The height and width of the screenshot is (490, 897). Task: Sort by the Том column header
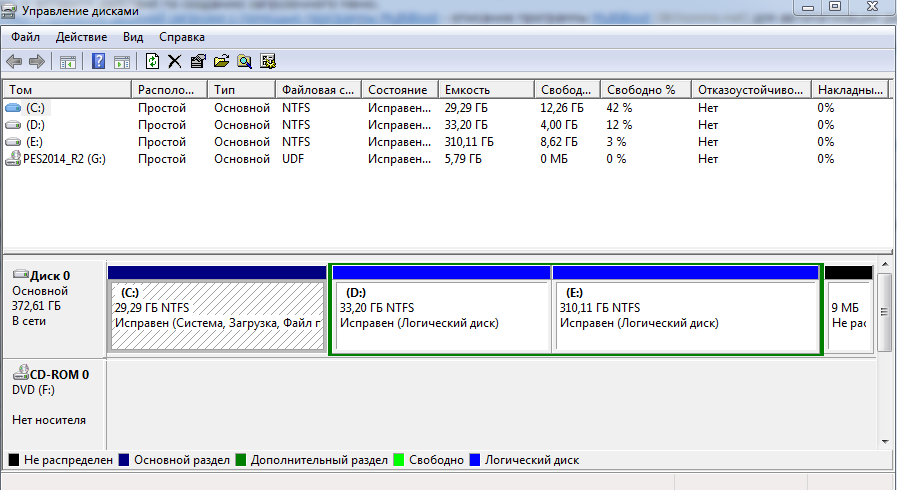point(68,90)
